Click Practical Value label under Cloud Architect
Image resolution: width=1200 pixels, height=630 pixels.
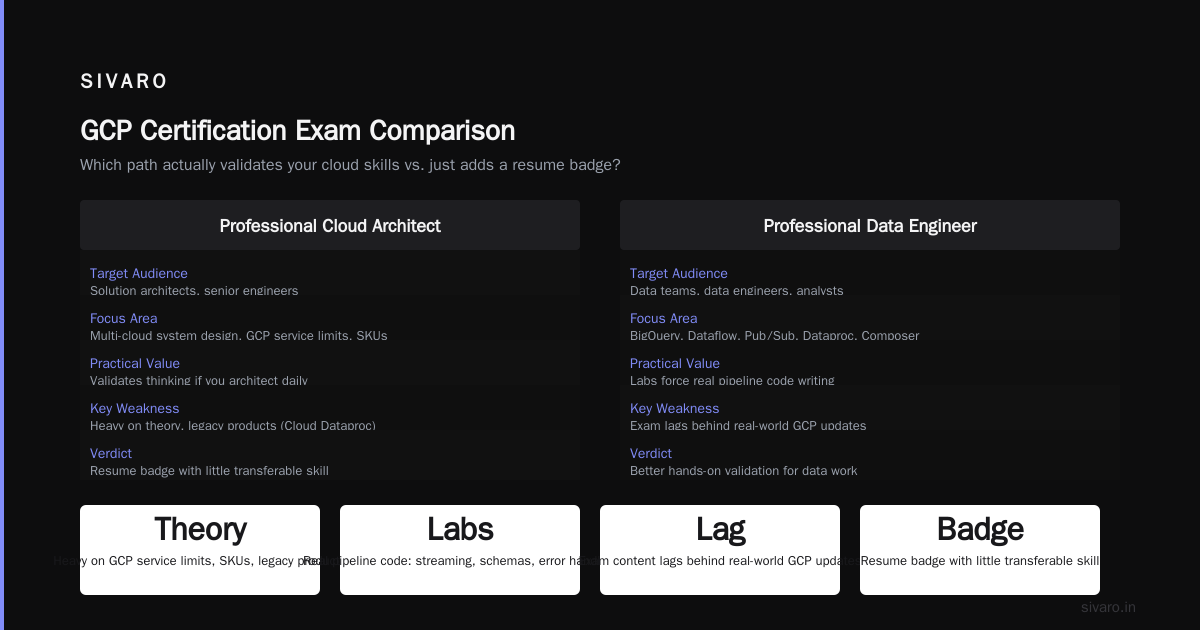pyautogui.click(x=135, y=363)
